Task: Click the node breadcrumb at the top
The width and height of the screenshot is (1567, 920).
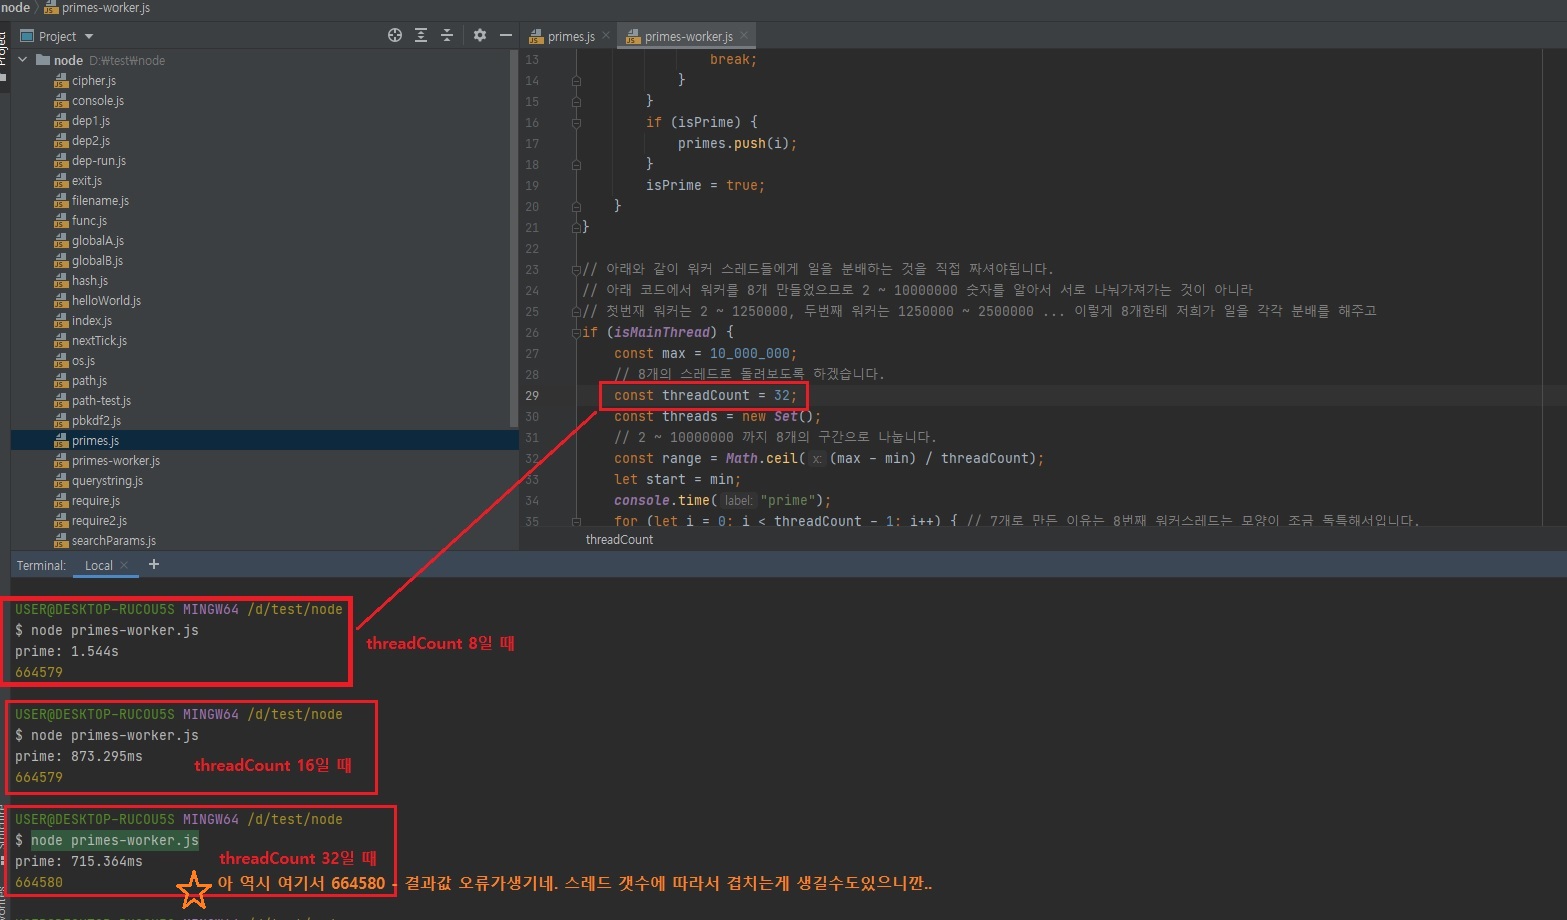Action: (15, 8)
